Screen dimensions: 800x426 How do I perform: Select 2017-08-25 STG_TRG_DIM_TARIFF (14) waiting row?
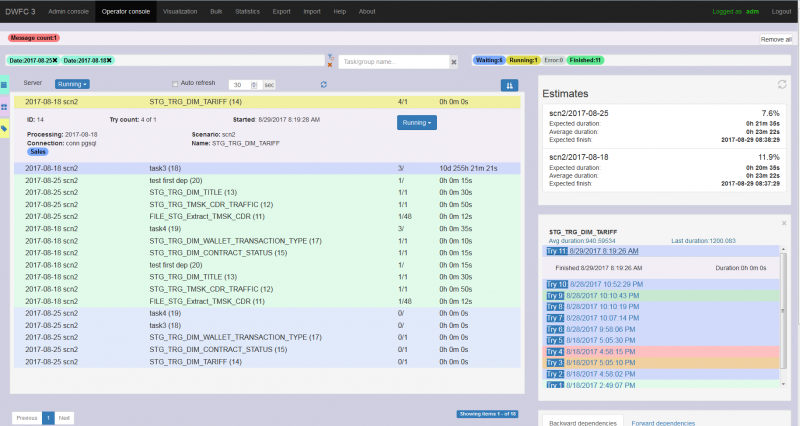click(x=267, y=362)
